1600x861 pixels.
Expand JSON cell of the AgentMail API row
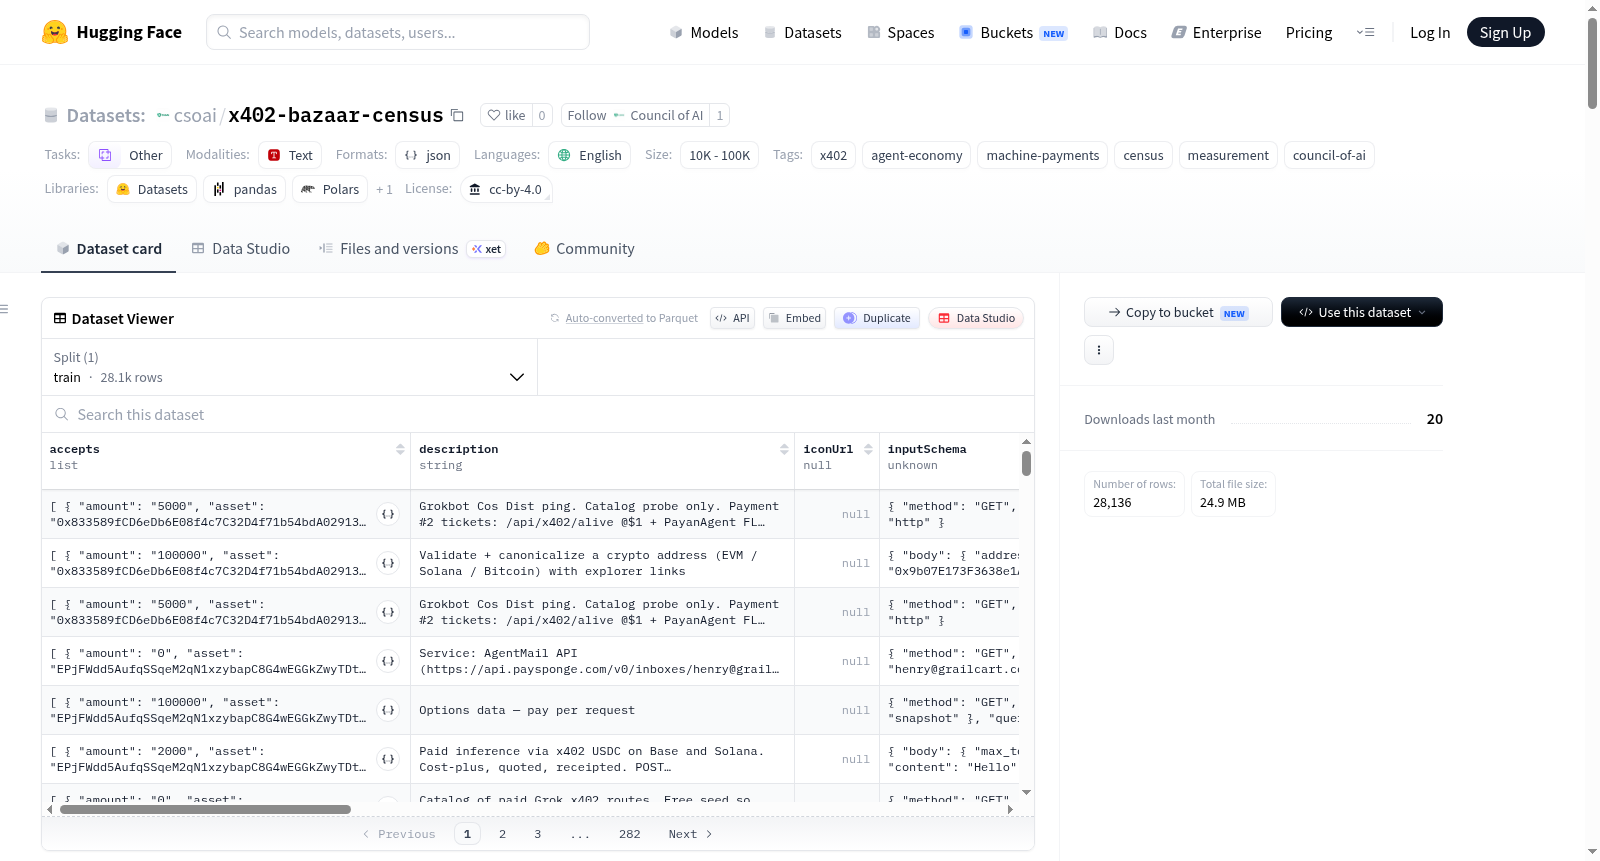388,661
